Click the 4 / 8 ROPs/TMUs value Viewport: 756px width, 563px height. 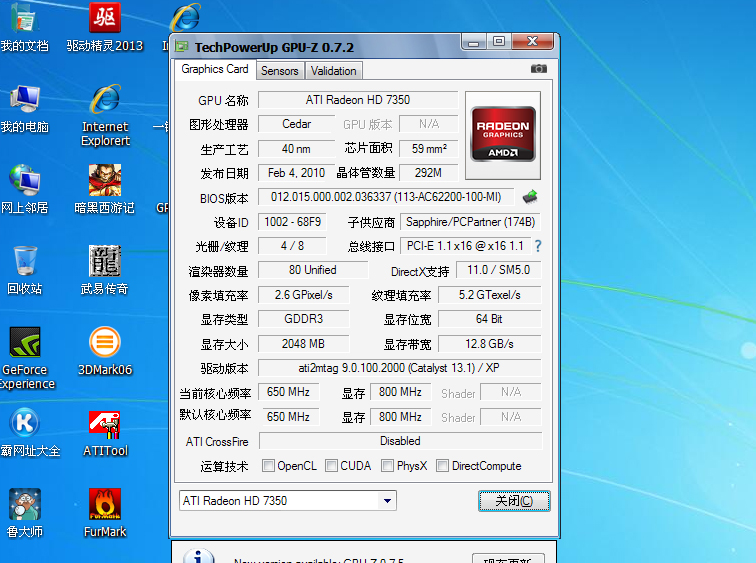(x=292, y=246)
